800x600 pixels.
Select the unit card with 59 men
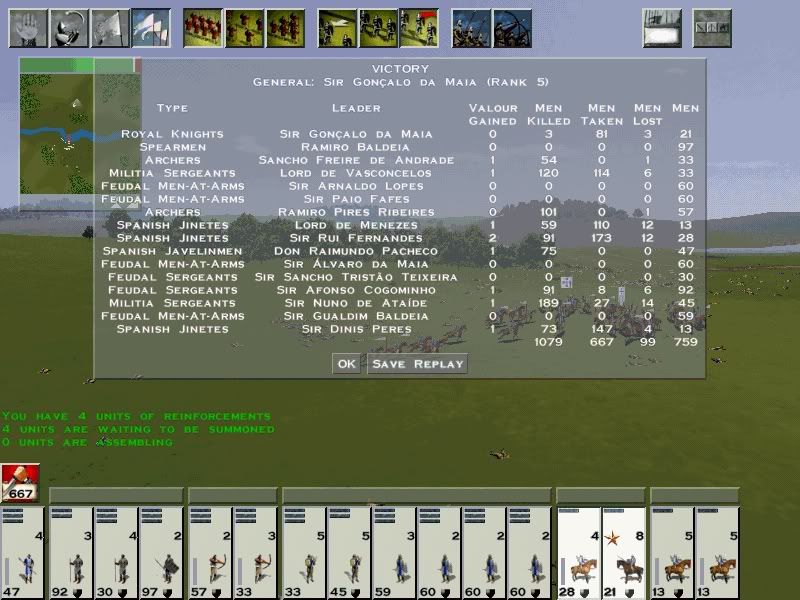[394, 553]
